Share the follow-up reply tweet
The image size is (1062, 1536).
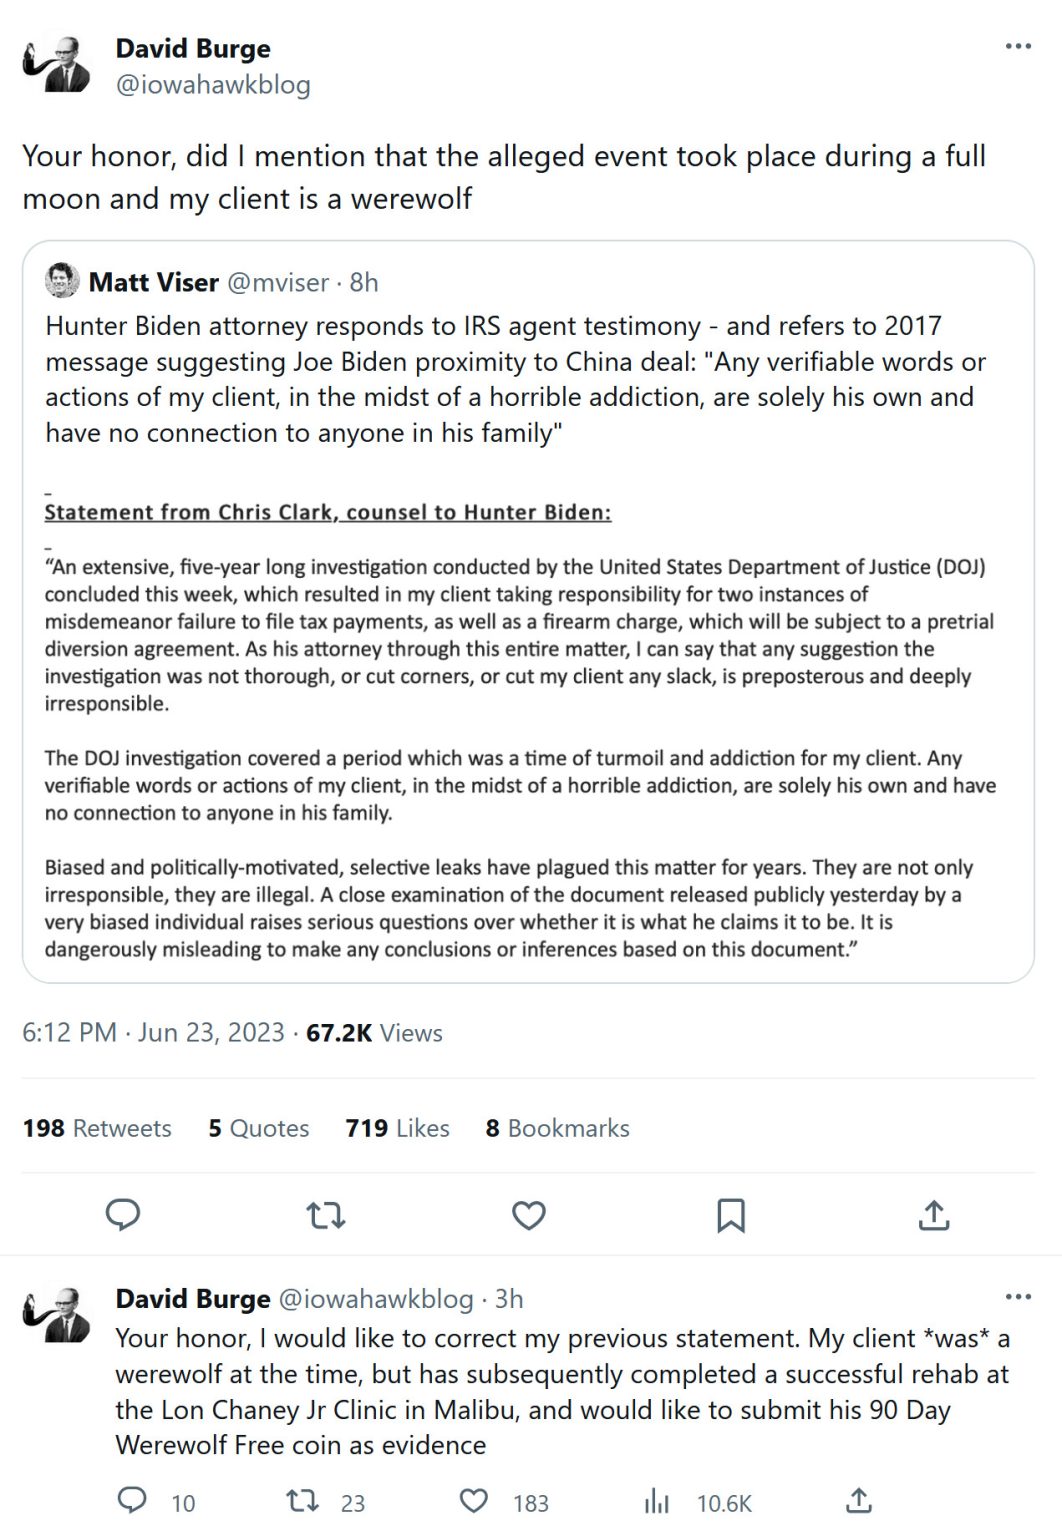tap(859, 1501)
